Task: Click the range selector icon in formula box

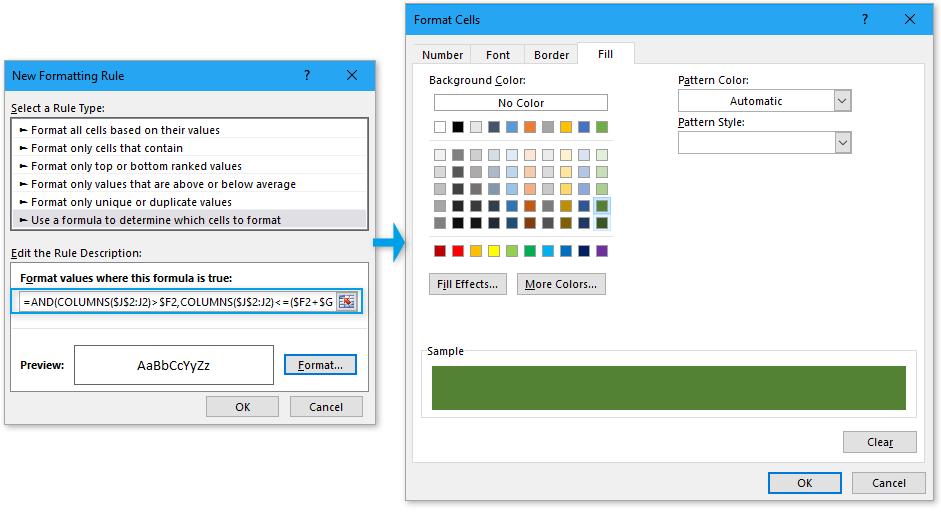Action: pos(347,302)
